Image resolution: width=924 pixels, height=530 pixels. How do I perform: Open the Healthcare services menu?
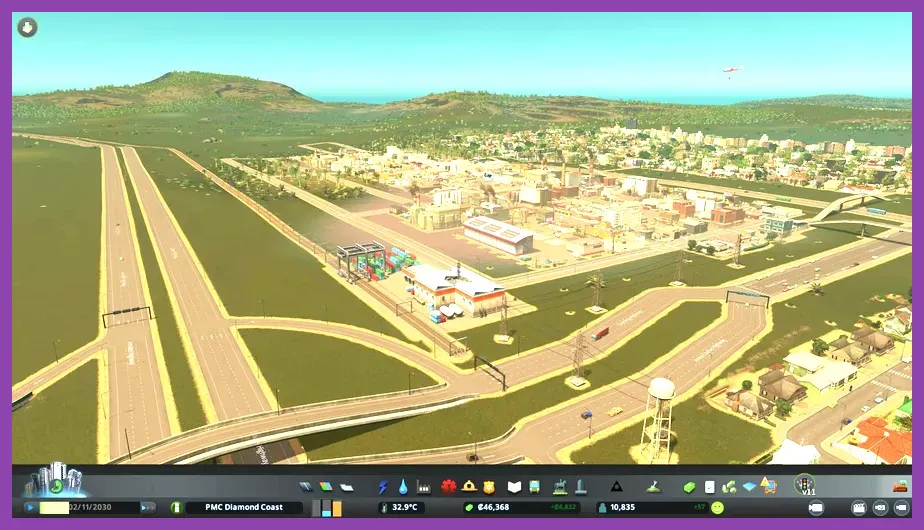pyautogui.click(x=449, y=487)
